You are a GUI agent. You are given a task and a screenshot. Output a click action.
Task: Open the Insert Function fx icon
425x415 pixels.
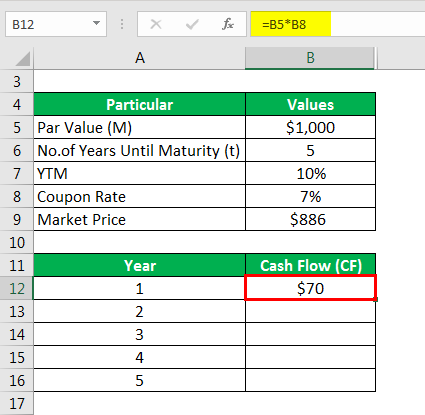[228, 24]
